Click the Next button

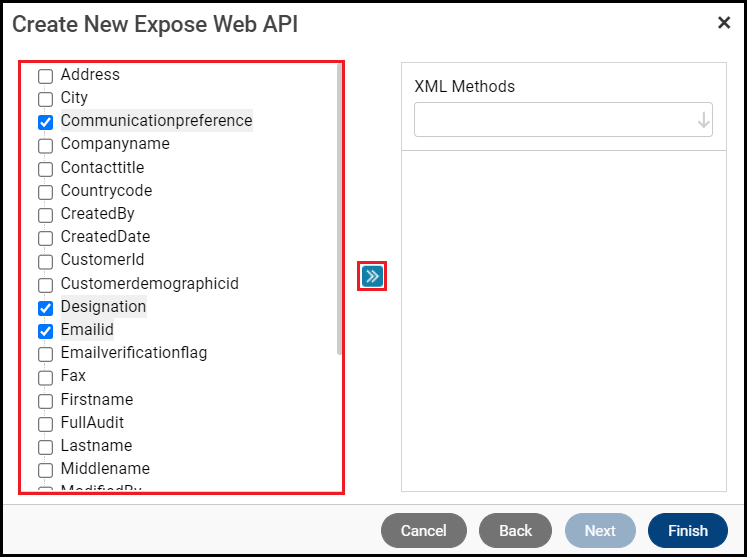coord(600,531)
